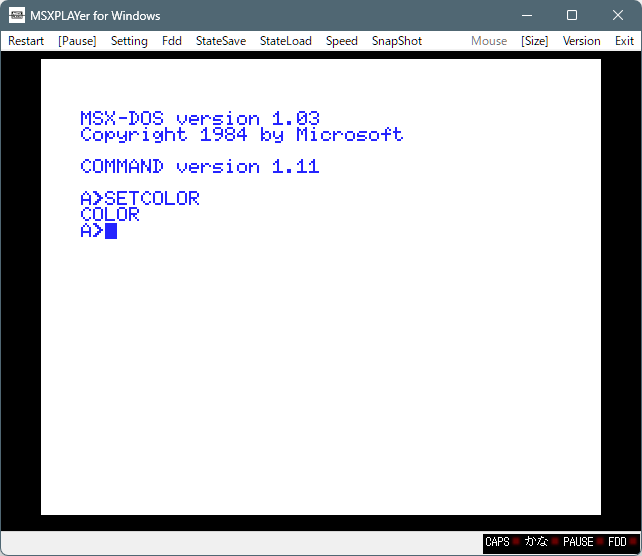The width and height of the screenshot is (642, 556).
Task: Open the Setting menu
Action: (x=129, y=41)
